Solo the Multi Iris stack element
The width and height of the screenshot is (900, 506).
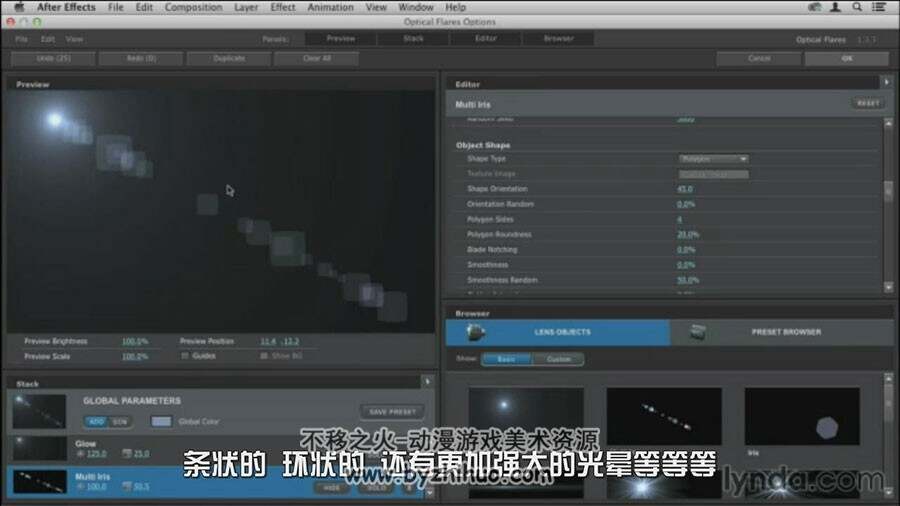376,488
